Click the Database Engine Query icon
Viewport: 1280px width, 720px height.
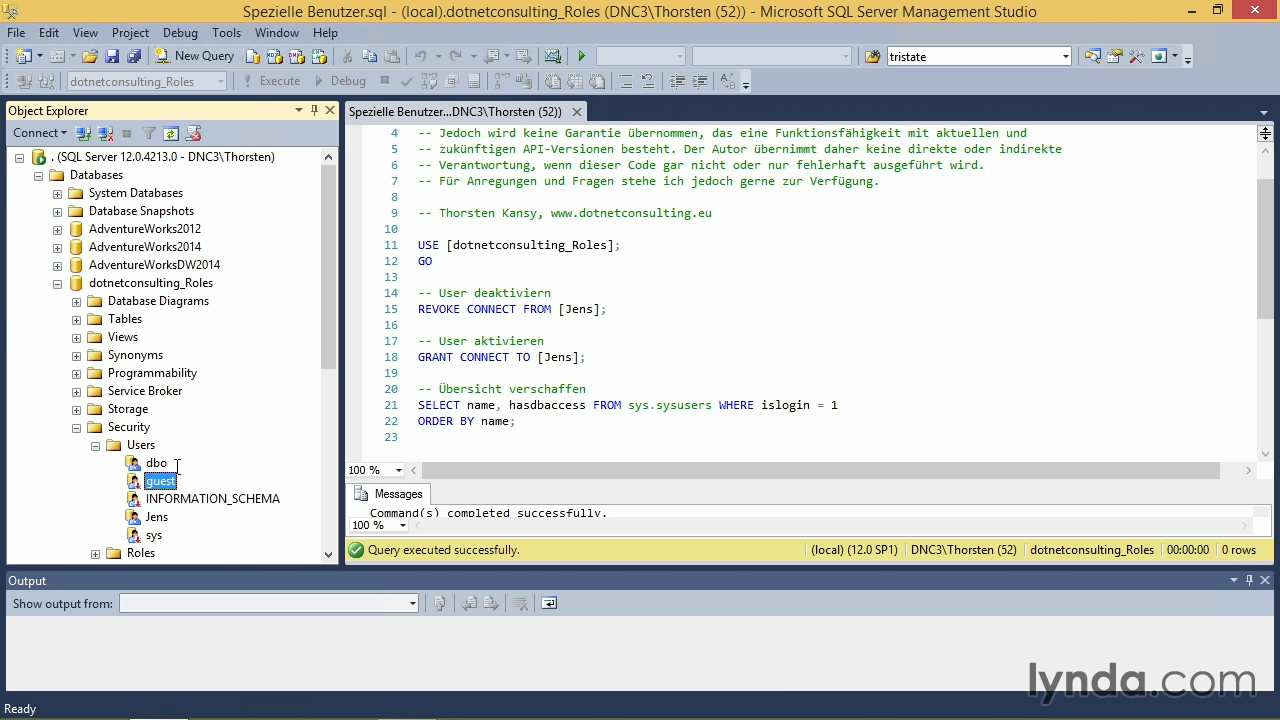click(x=253, y=56)
